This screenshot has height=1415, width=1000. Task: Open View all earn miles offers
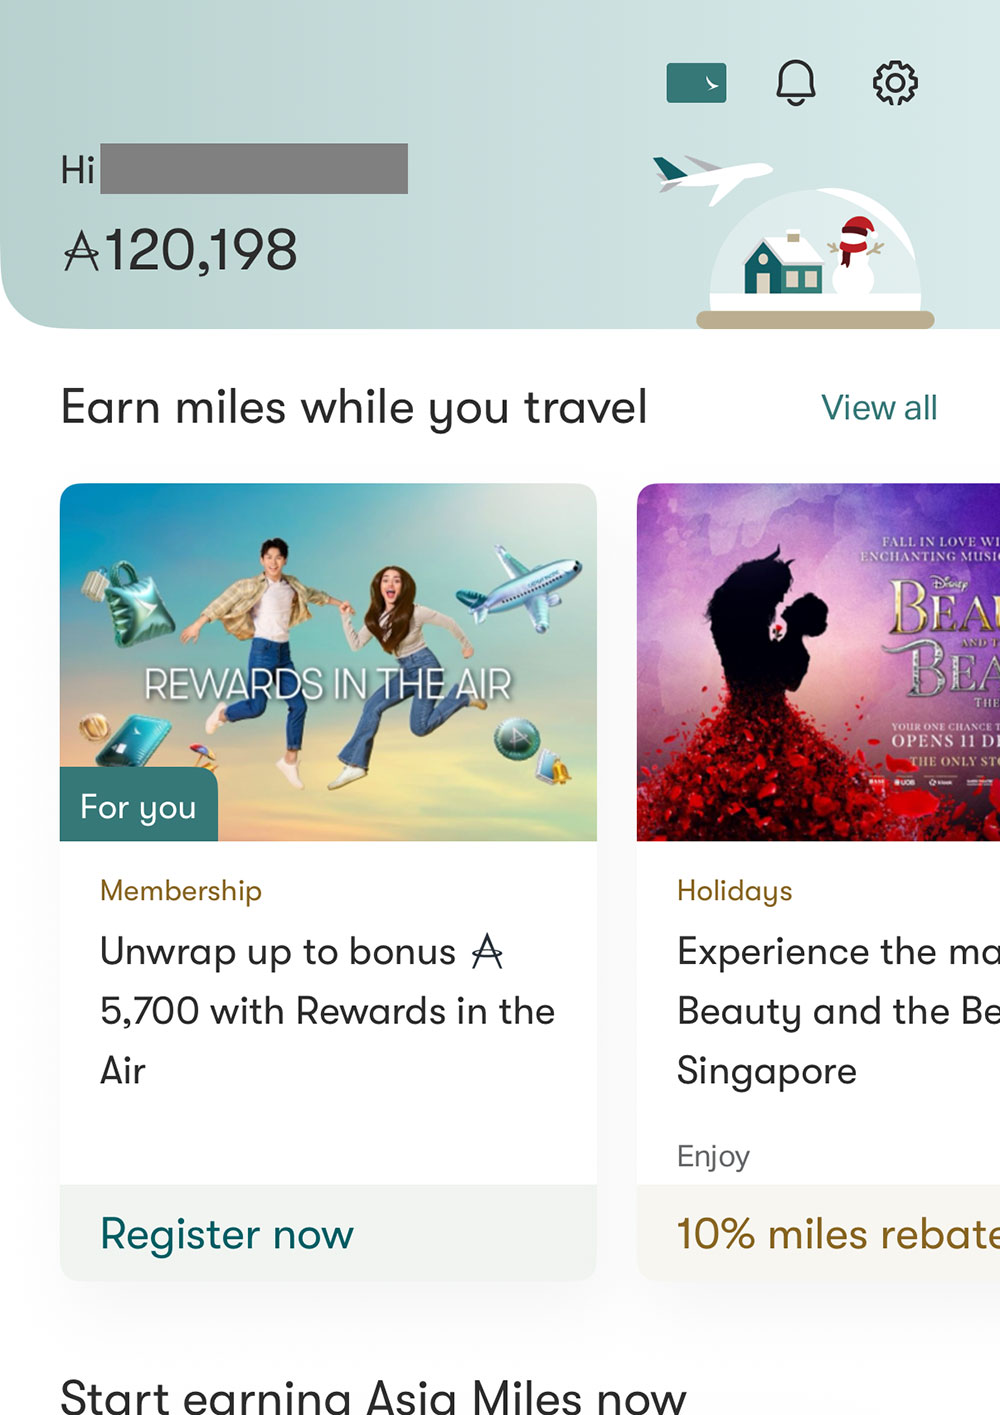(879, 408)
